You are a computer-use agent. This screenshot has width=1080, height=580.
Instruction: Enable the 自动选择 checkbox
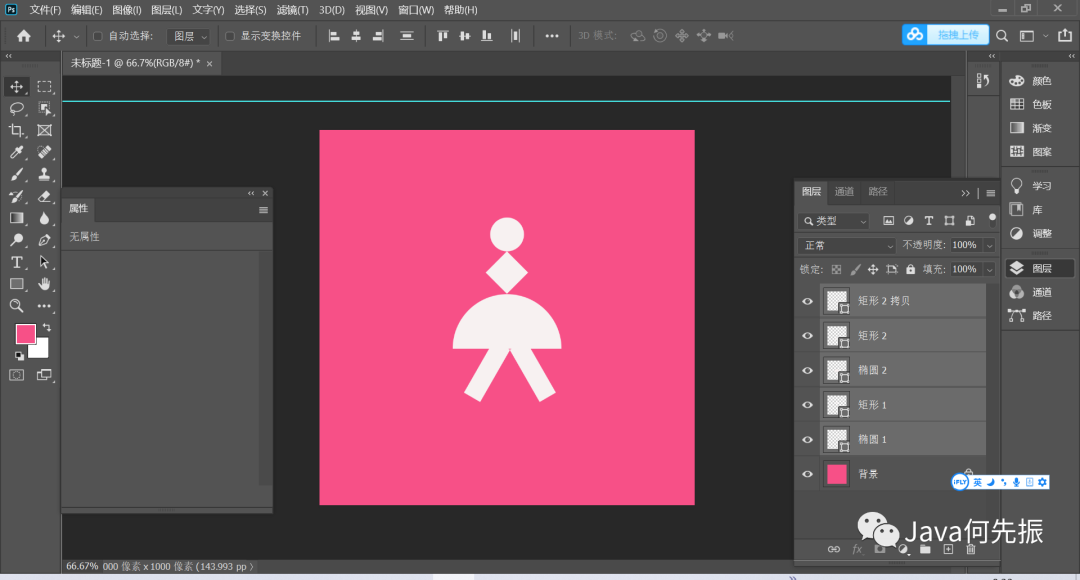point(98,36)
